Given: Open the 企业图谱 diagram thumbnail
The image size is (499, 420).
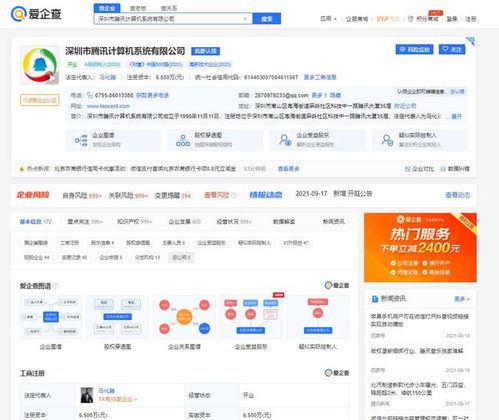Looking at the screenshot, I should coord(51,317).
